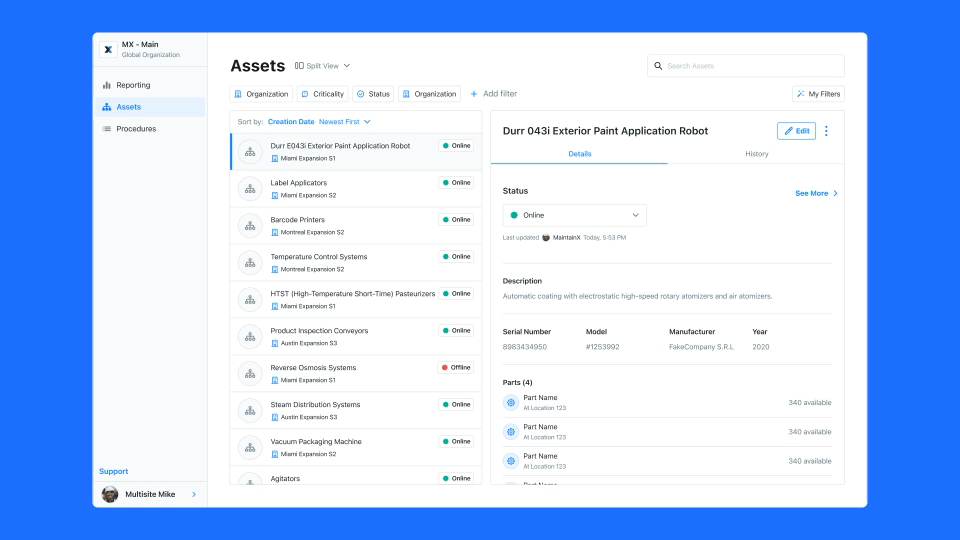960x540 pixels.
Task: Select Steam Distribution Systems asset
Action: 356,410
